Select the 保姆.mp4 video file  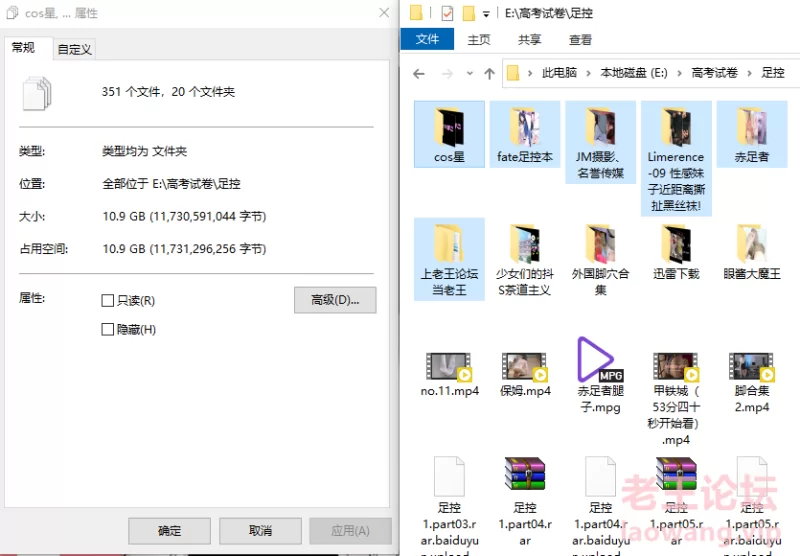click(524, 374)
